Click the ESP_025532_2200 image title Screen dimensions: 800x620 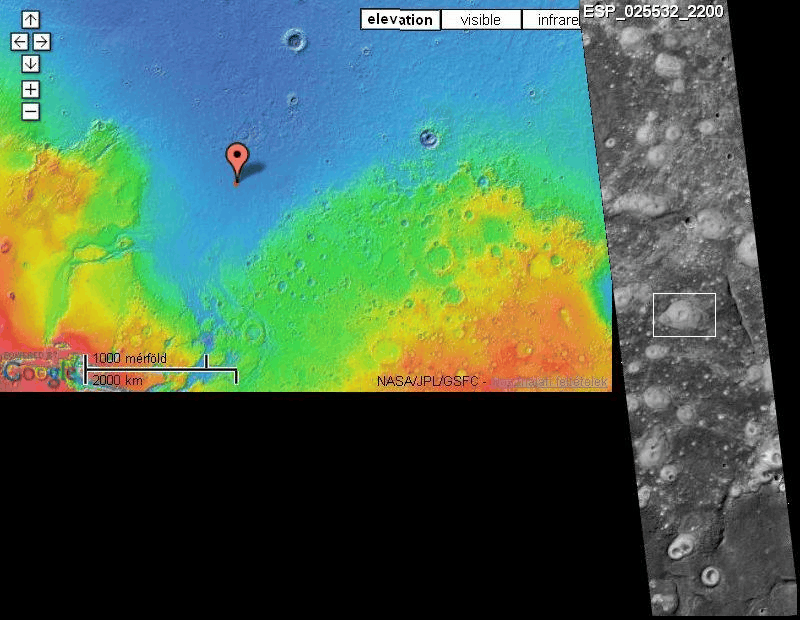[653, 11]
